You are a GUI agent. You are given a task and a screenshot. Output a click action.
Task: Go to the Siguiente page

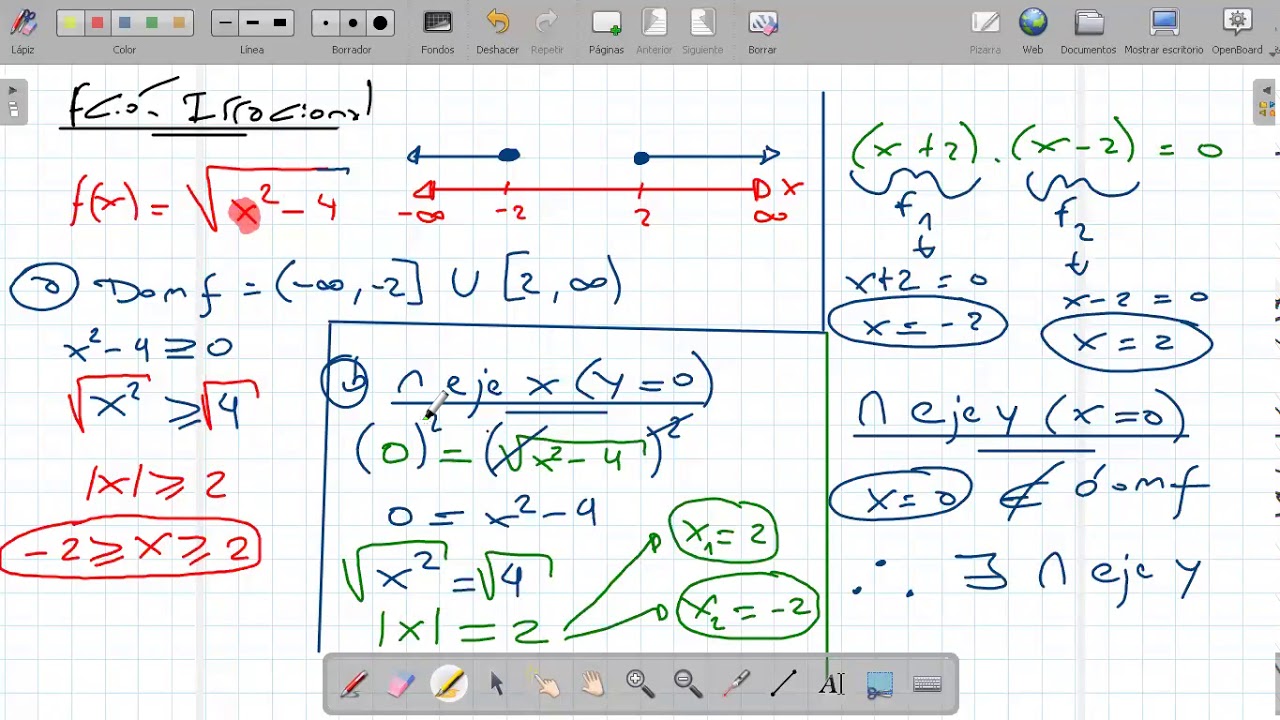[x=702, y=22]
